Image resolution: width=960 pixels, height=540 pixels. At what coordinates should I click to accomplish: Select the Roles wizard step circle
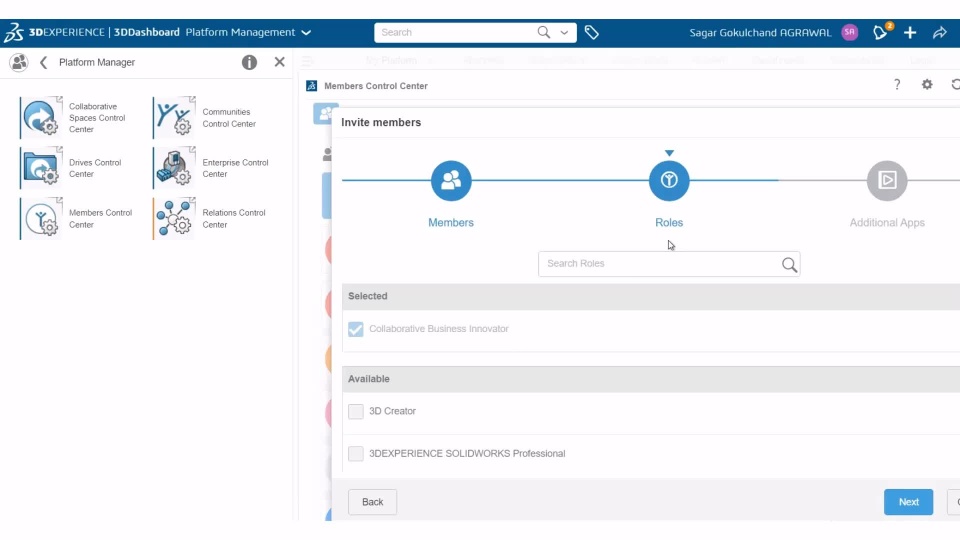(x=669, y=181)
